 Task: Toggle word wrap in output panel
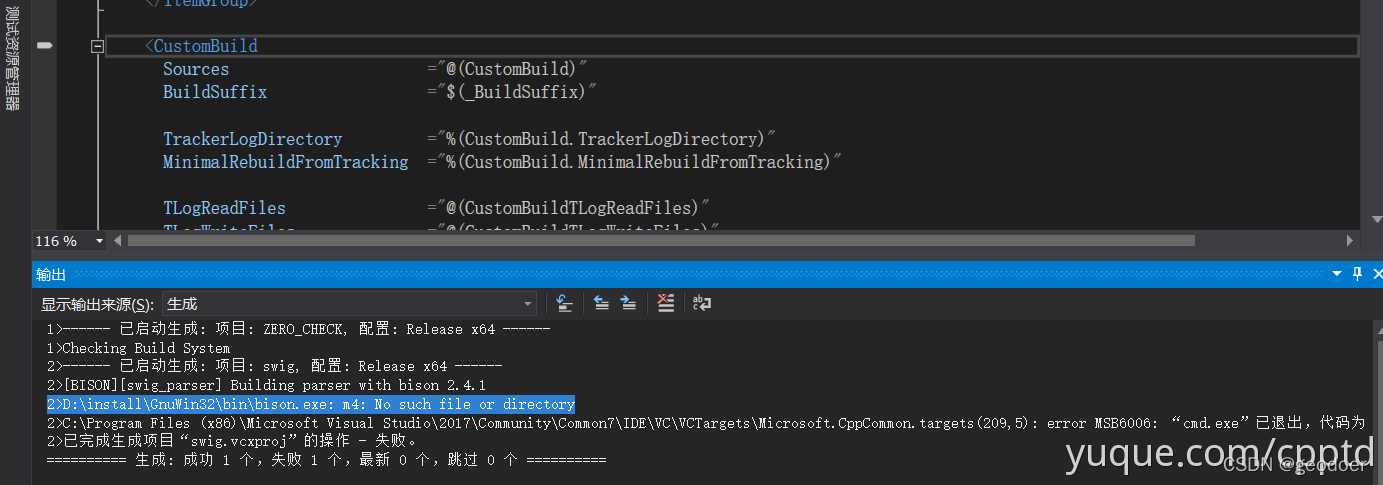tap(702, 303)
